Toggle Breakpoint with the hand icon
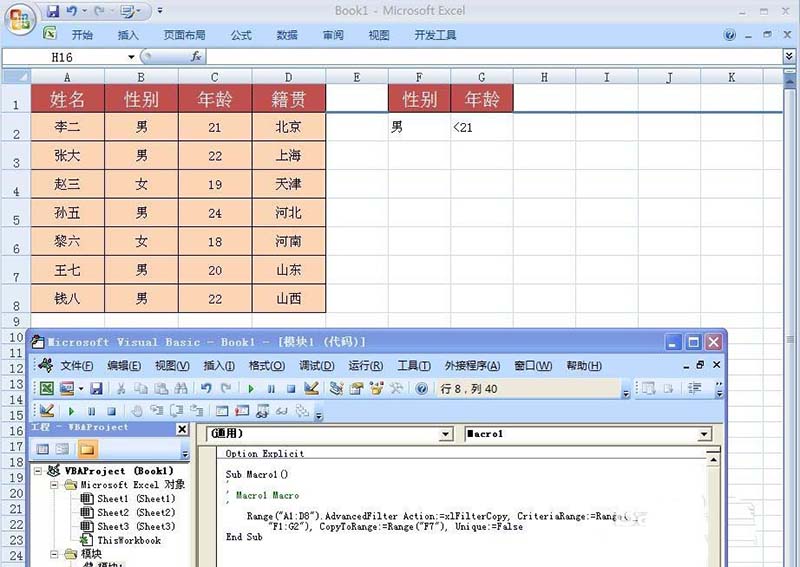 [x=136, y=411]
